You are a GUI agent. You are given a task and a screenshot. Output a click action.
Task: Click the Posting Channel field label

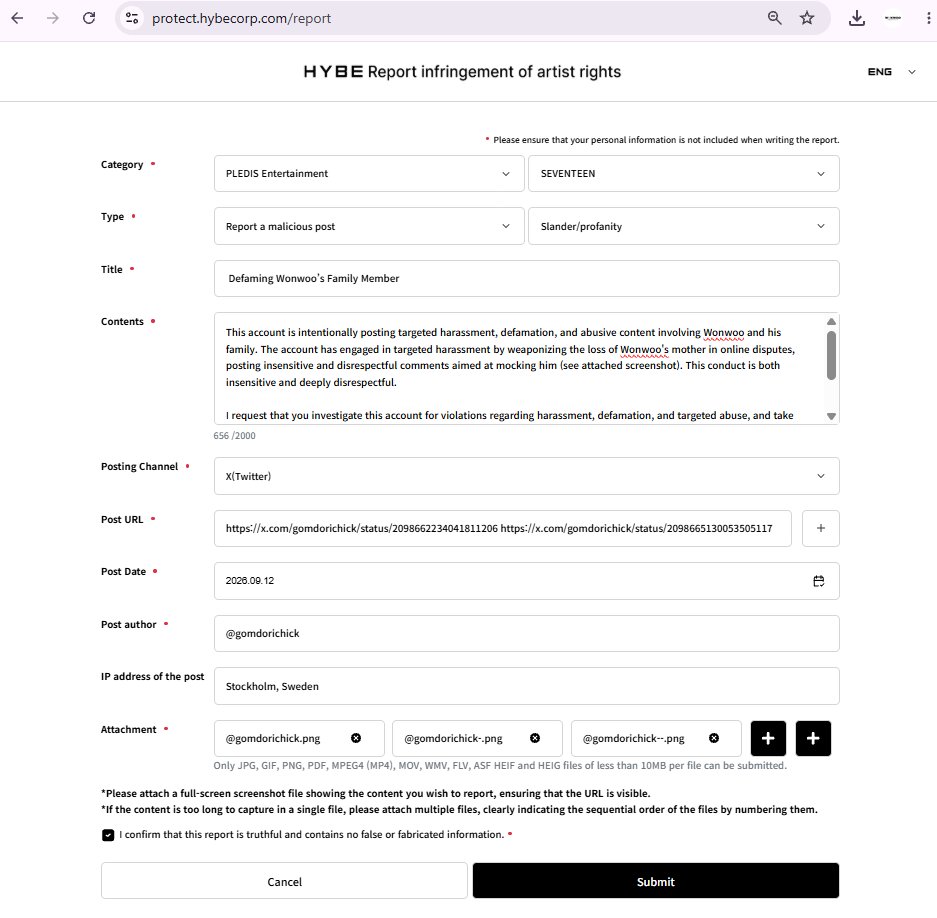tap(139, 466)
